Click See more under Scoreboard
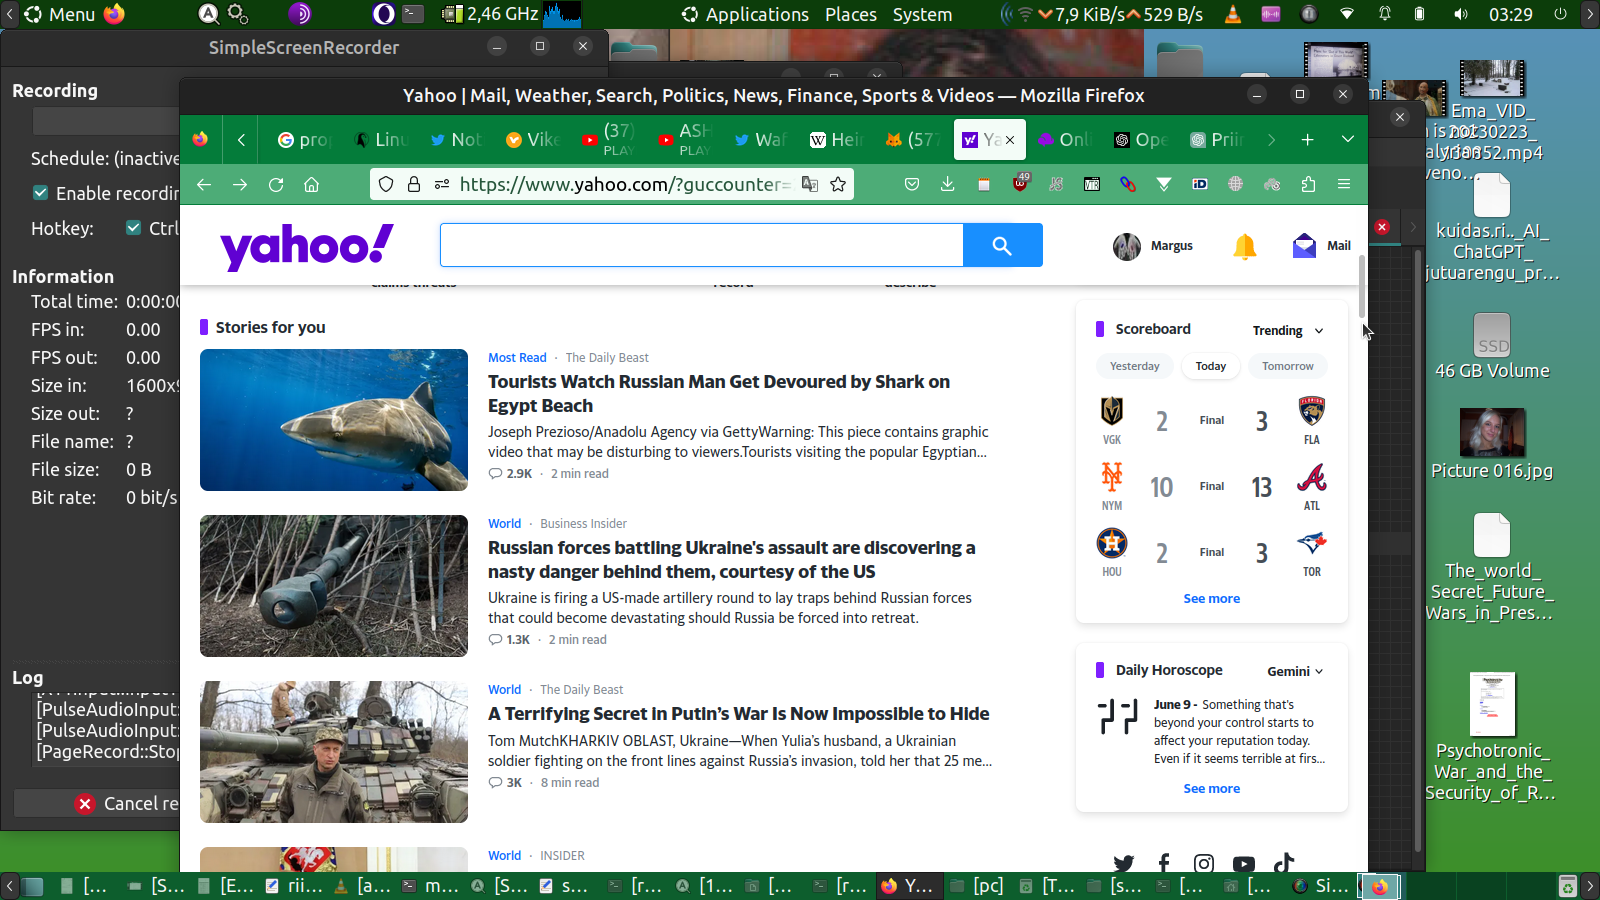Screen dimensions: 1600x900 (1211, 599)
